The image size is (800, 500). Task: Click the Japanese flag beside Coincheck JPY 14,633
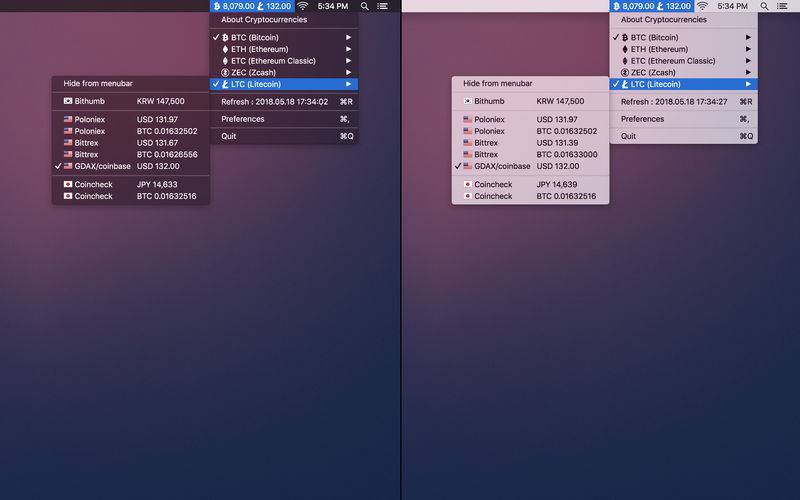(68, 184)
